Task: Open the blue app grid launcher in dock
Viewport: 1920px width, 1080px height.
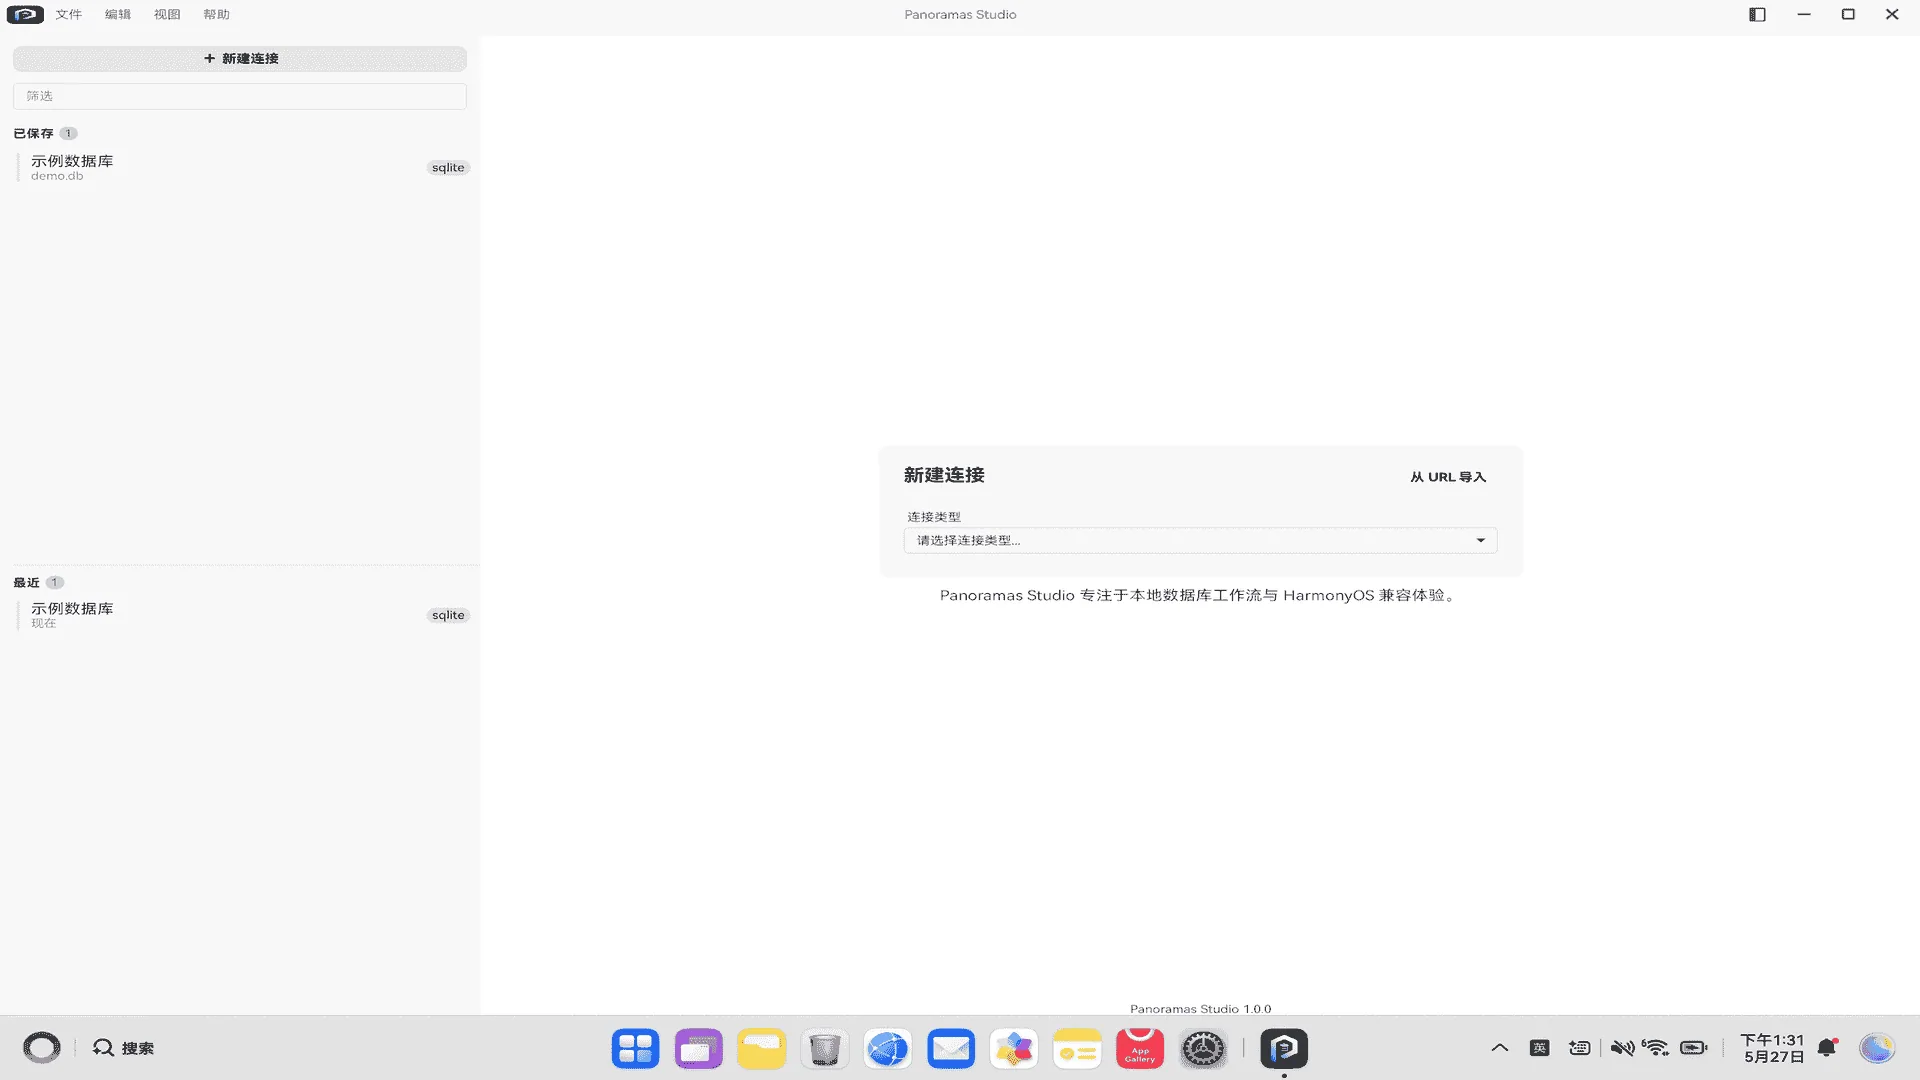Action: pos(635,1048)
